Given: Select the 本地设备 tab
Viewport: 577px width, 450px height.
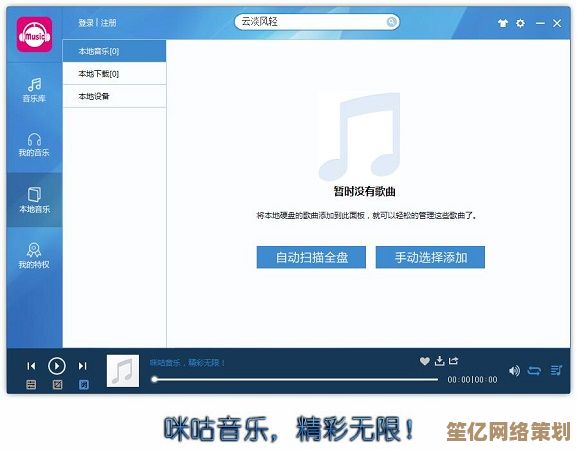Looking at the screenshot, I should click(x=114, y=96).
